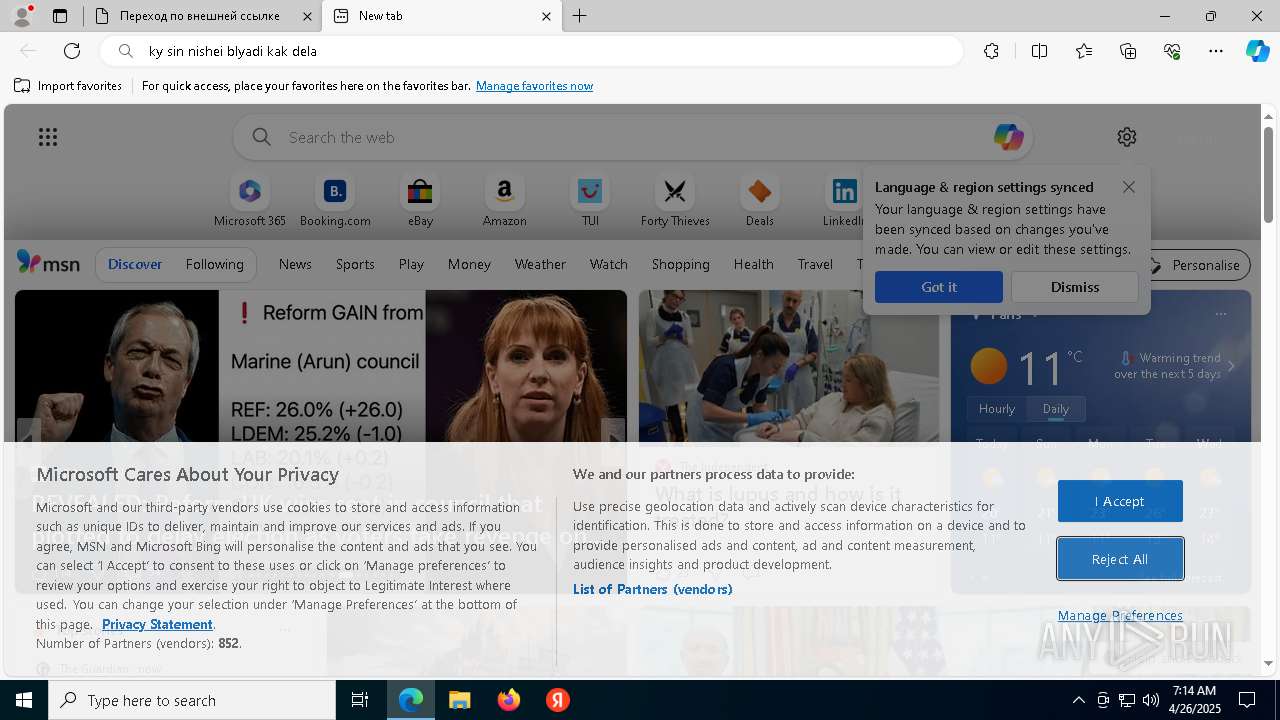Viewport: 1280px width, 720px height.
Task: Click the Copilot icon in web search box
Action: click(x=1008, y=137)
